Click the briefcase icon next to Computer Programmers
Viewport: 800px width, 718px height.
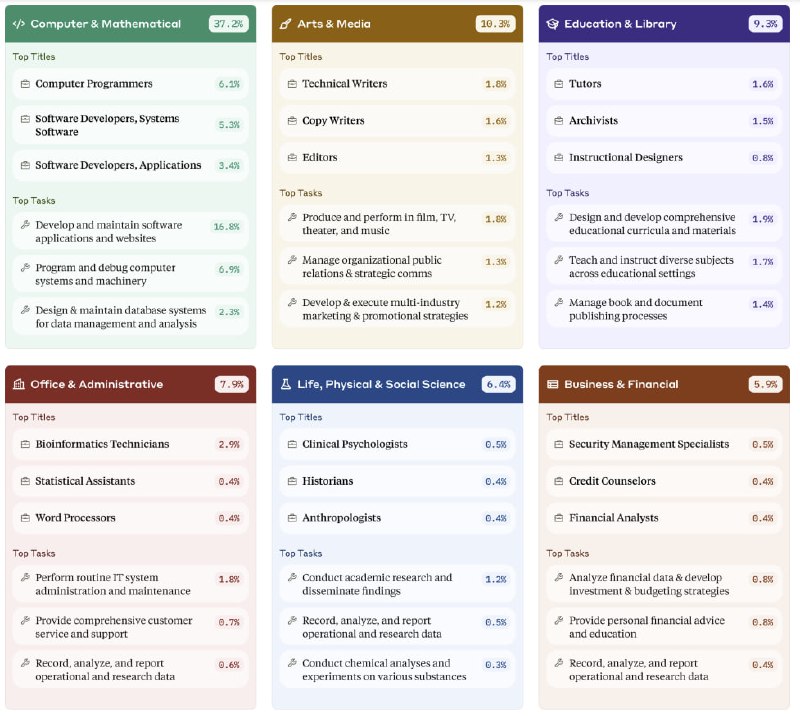(x=25, y=84)
